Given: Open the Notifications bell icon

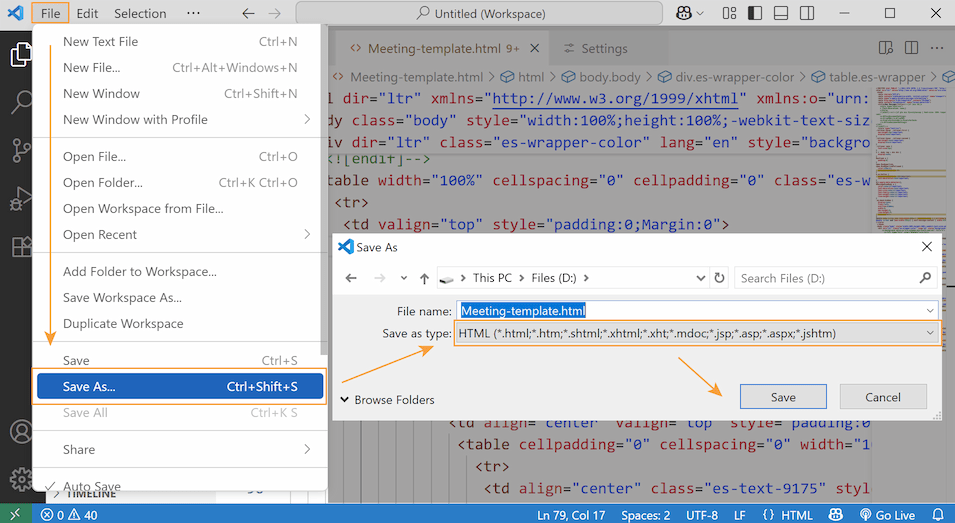Looking at the screenshot, I should coord(939,515).
